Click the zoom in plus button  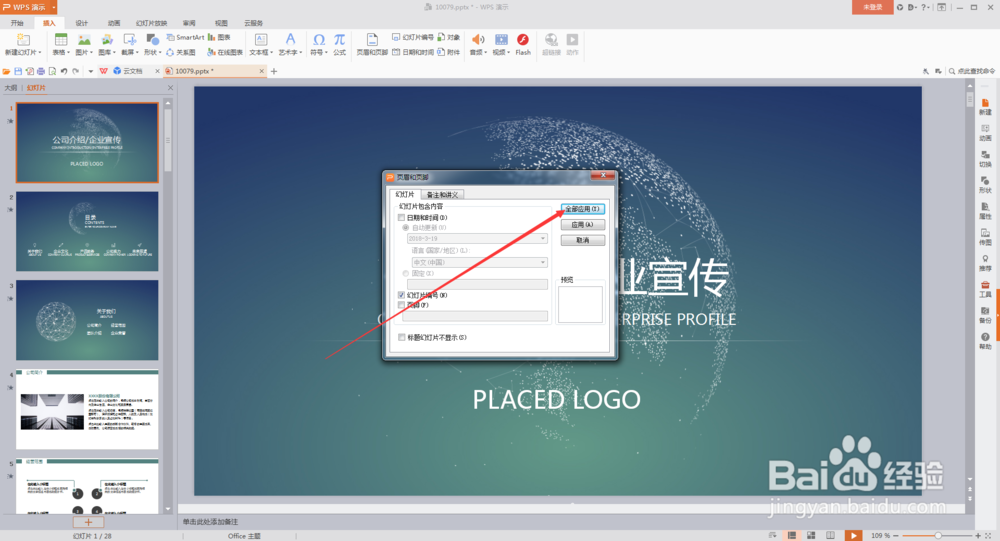pyautogui.click(x=978, y=535)
